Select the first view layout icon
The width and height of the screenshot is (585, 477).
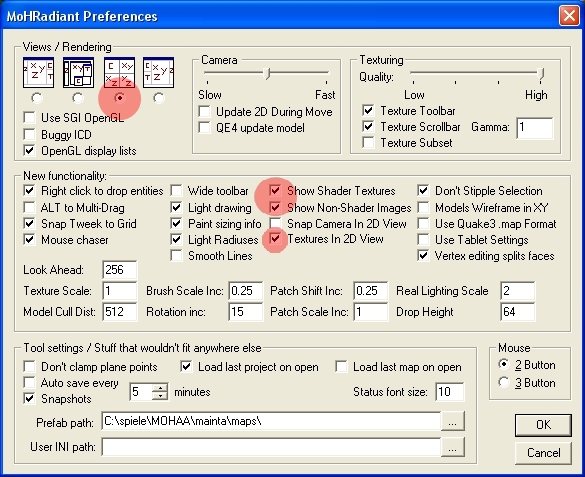click(x=38, y=72)
